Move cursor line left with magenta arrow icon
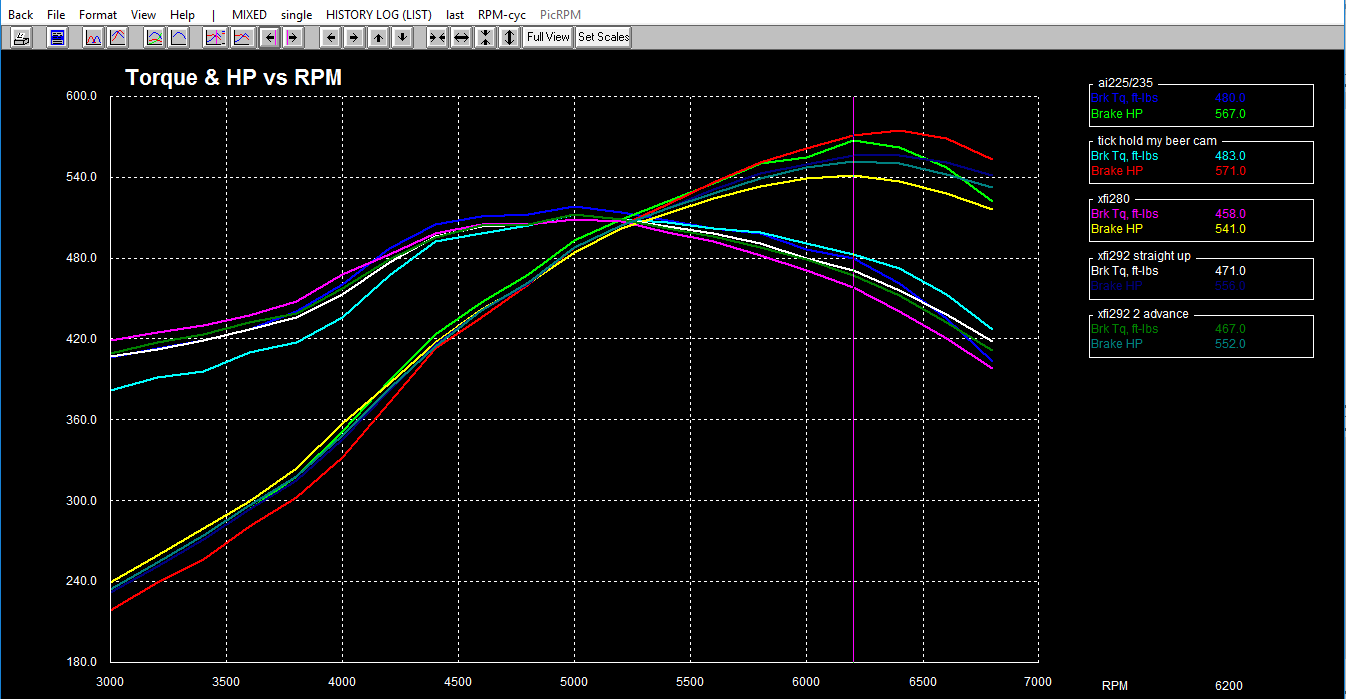 (268, 38)
